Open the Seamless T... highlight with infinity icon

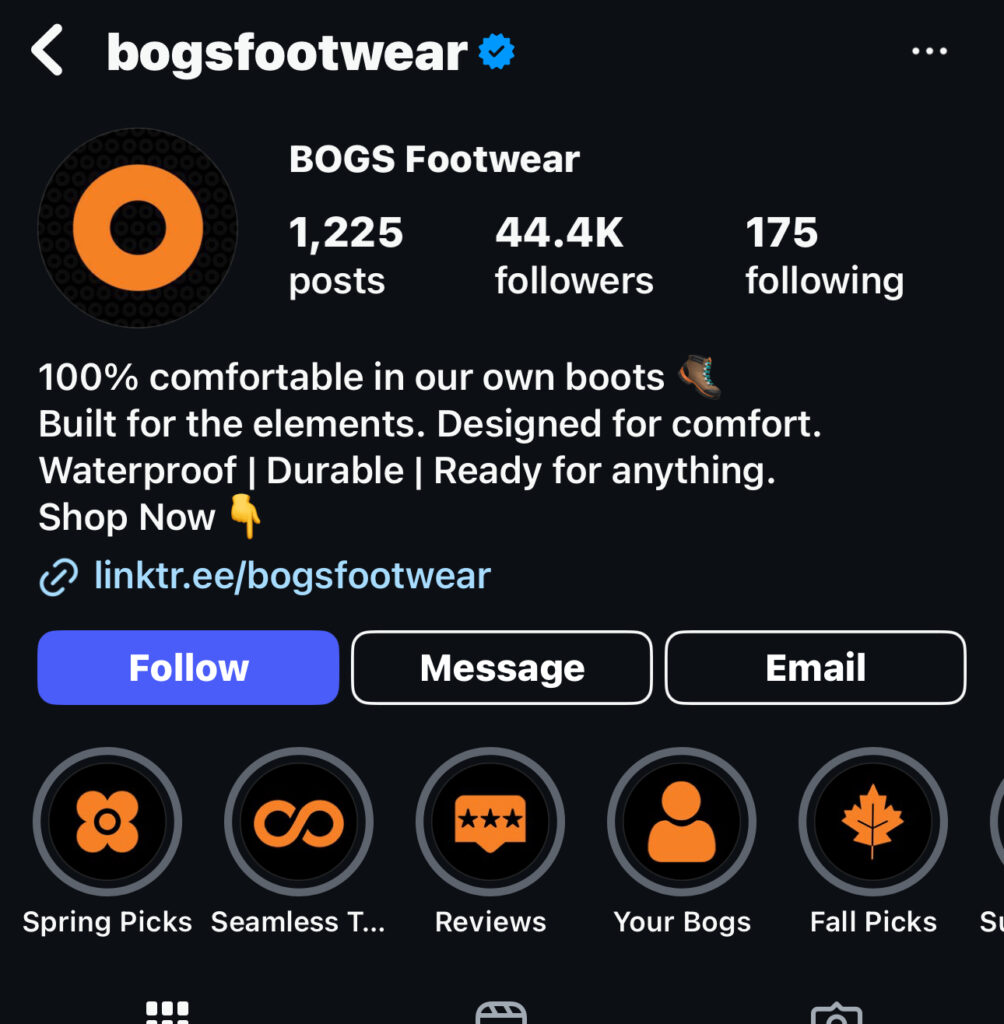point(299,821)
